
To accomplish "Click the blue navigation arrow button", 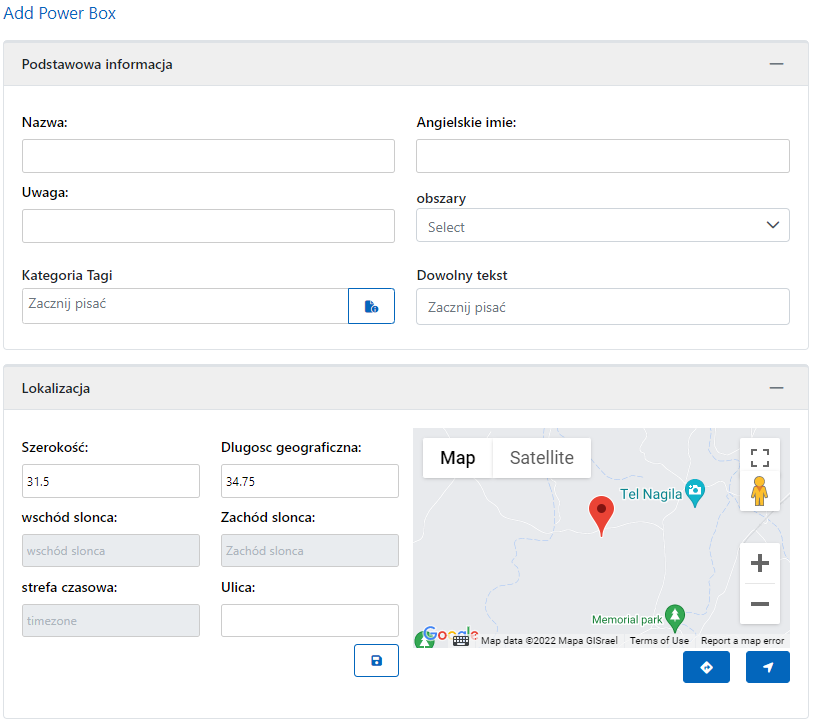I will pyautogui.click(x=767, y=667).
